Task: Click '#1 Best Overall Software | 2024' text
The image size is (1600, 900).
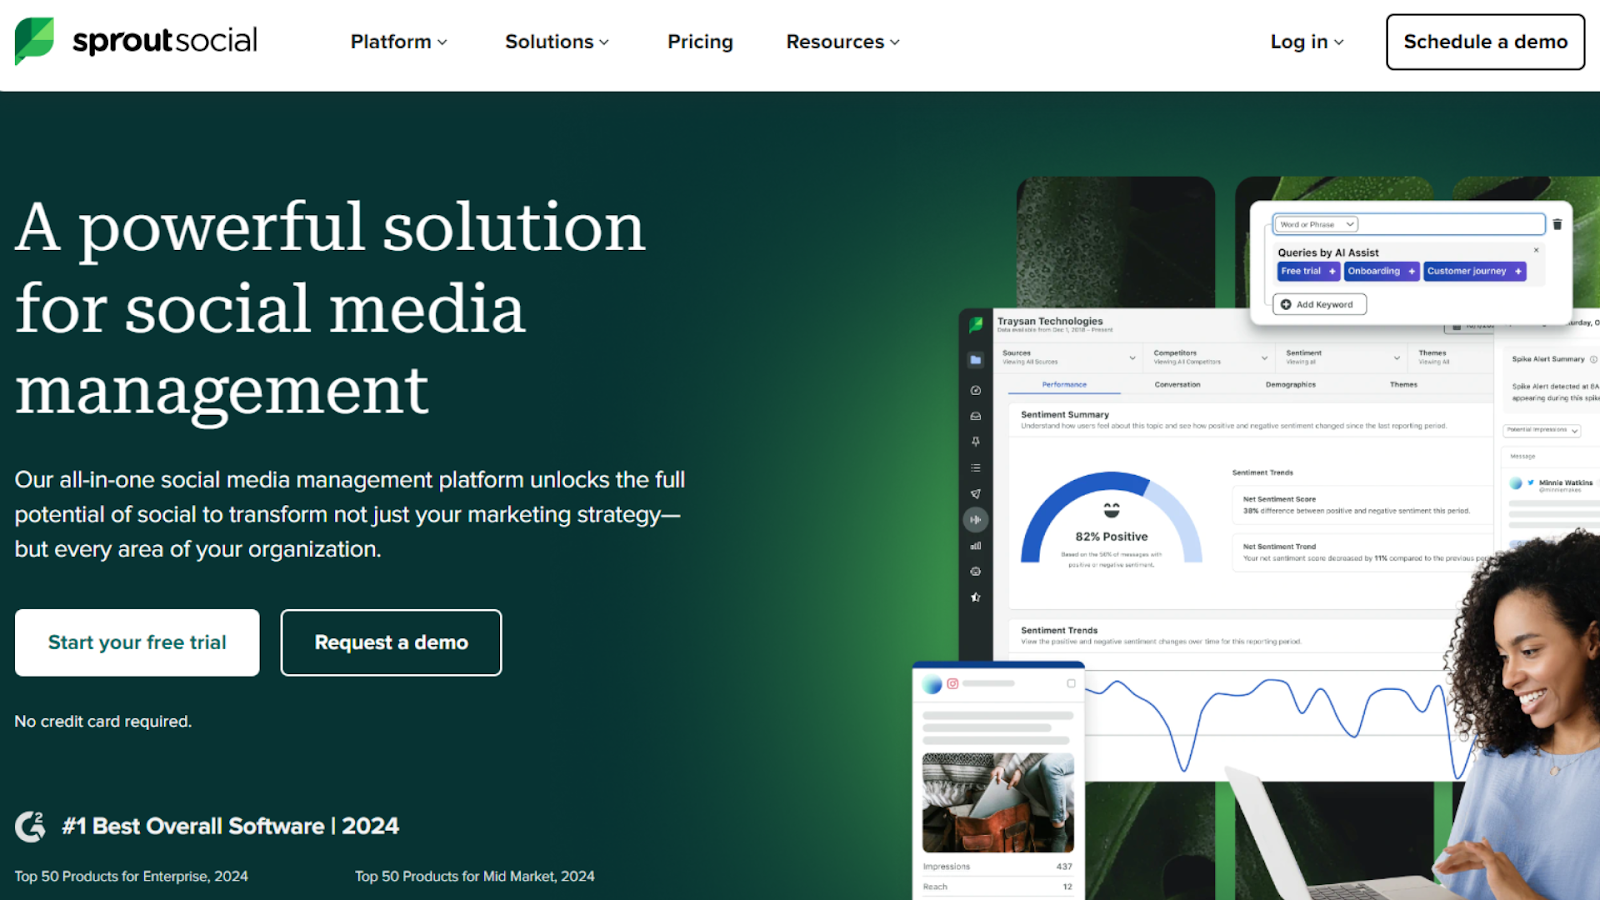Action: click(x=230, y=826)
